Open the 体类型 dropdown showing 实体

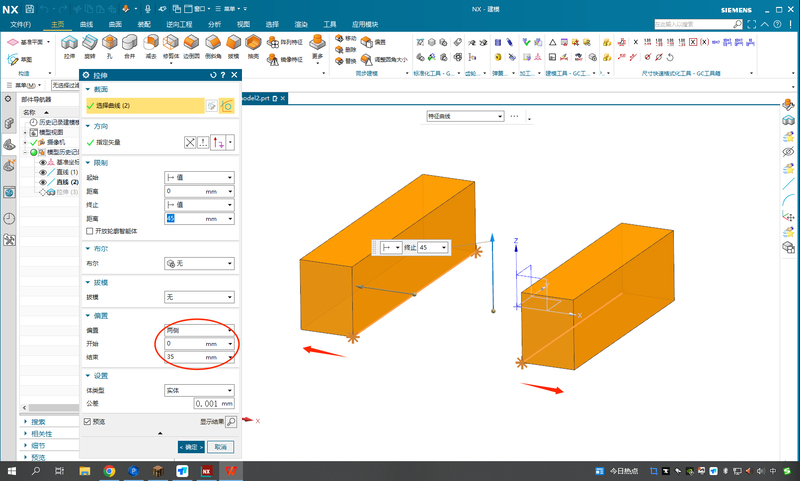point(198,390)
